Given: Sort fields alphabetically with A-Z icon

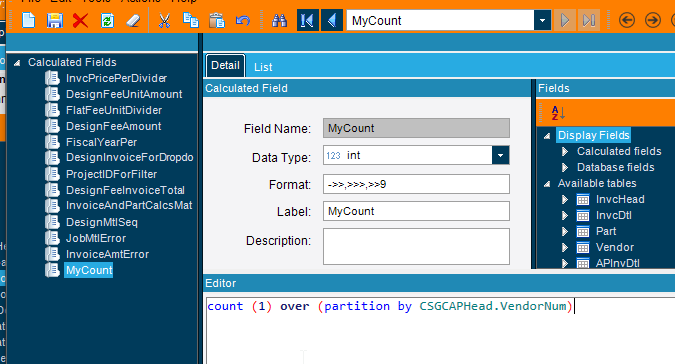Looking at the screenshot, I should [558, 113].
